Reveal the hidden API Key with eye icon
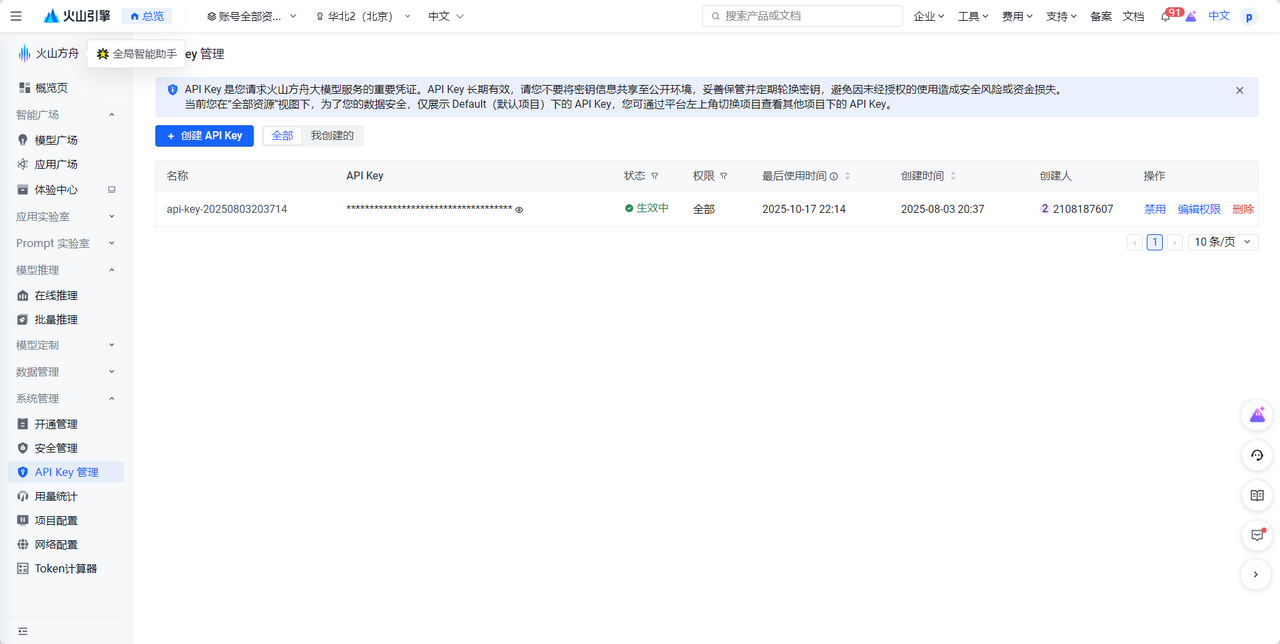 click(x=519, y=210)
